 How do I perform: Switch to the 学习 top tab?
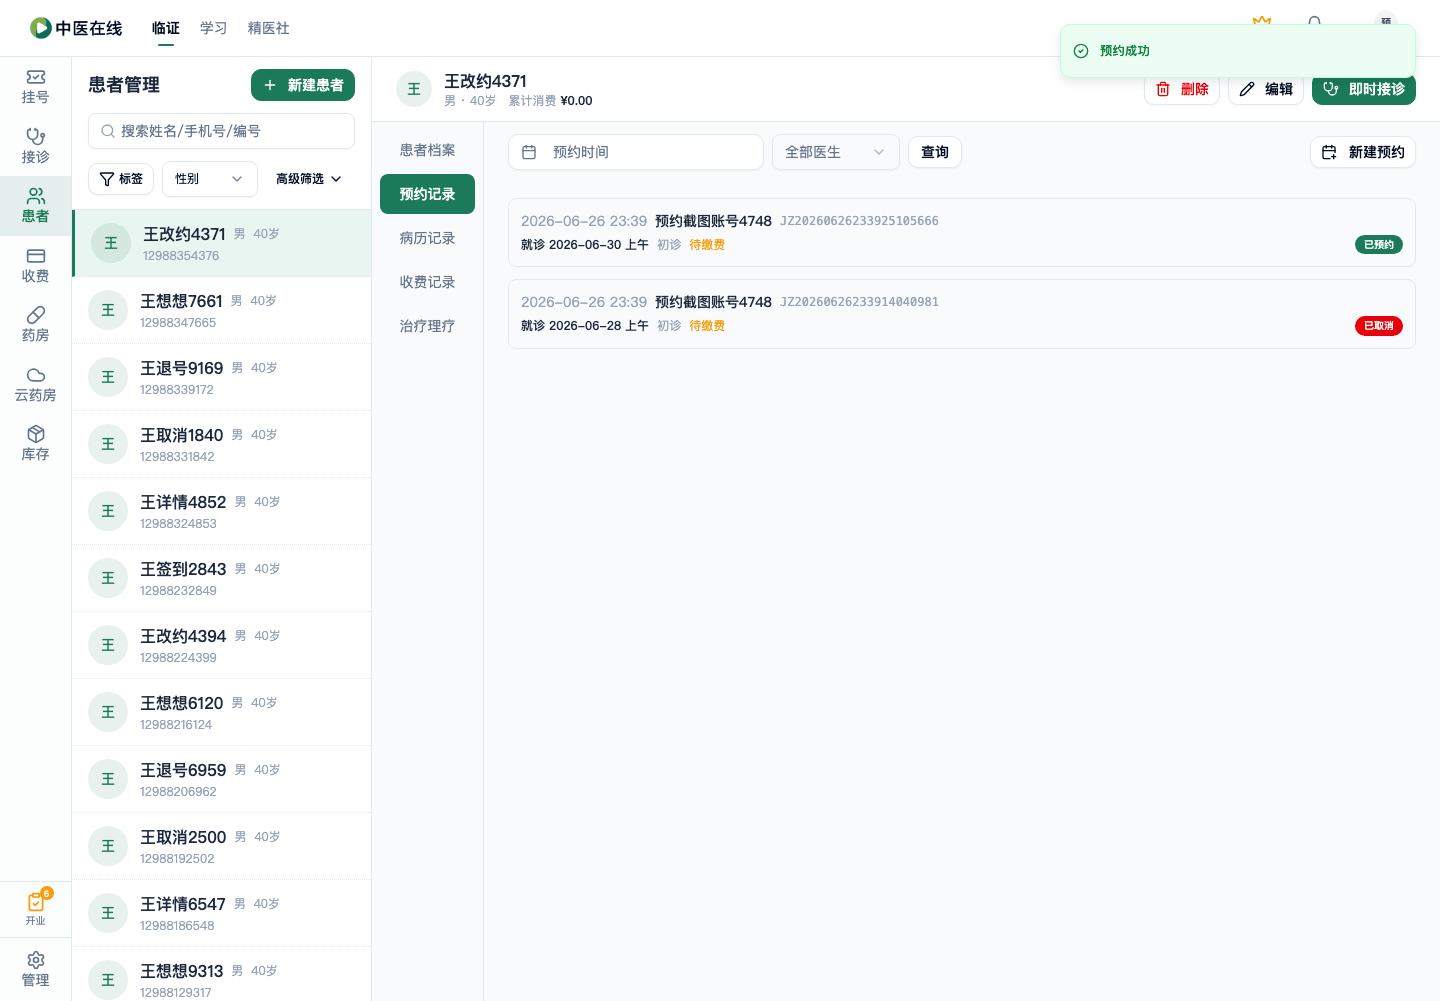(x=213, y=28)
